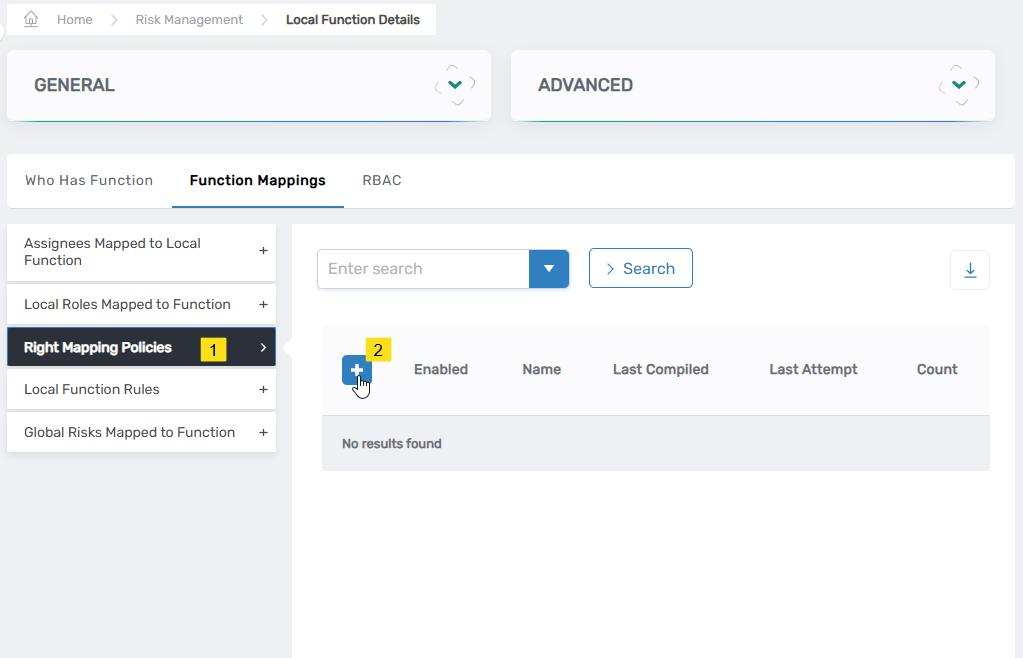The image size is (1023, 658).
Task: Open Local Function Details breadcrumb link
Action: (354, 19)
